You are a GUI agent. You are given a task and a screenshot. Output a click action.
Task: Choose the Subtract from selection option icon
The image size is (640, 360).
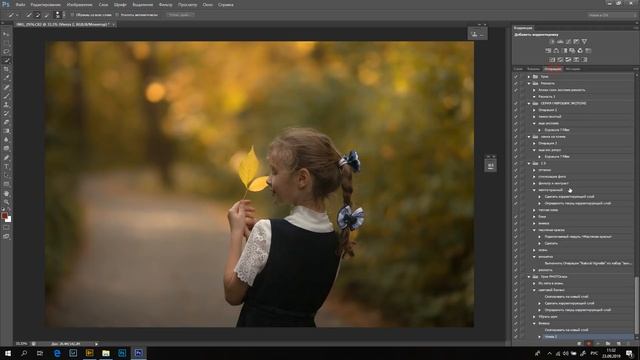(47, 15)
